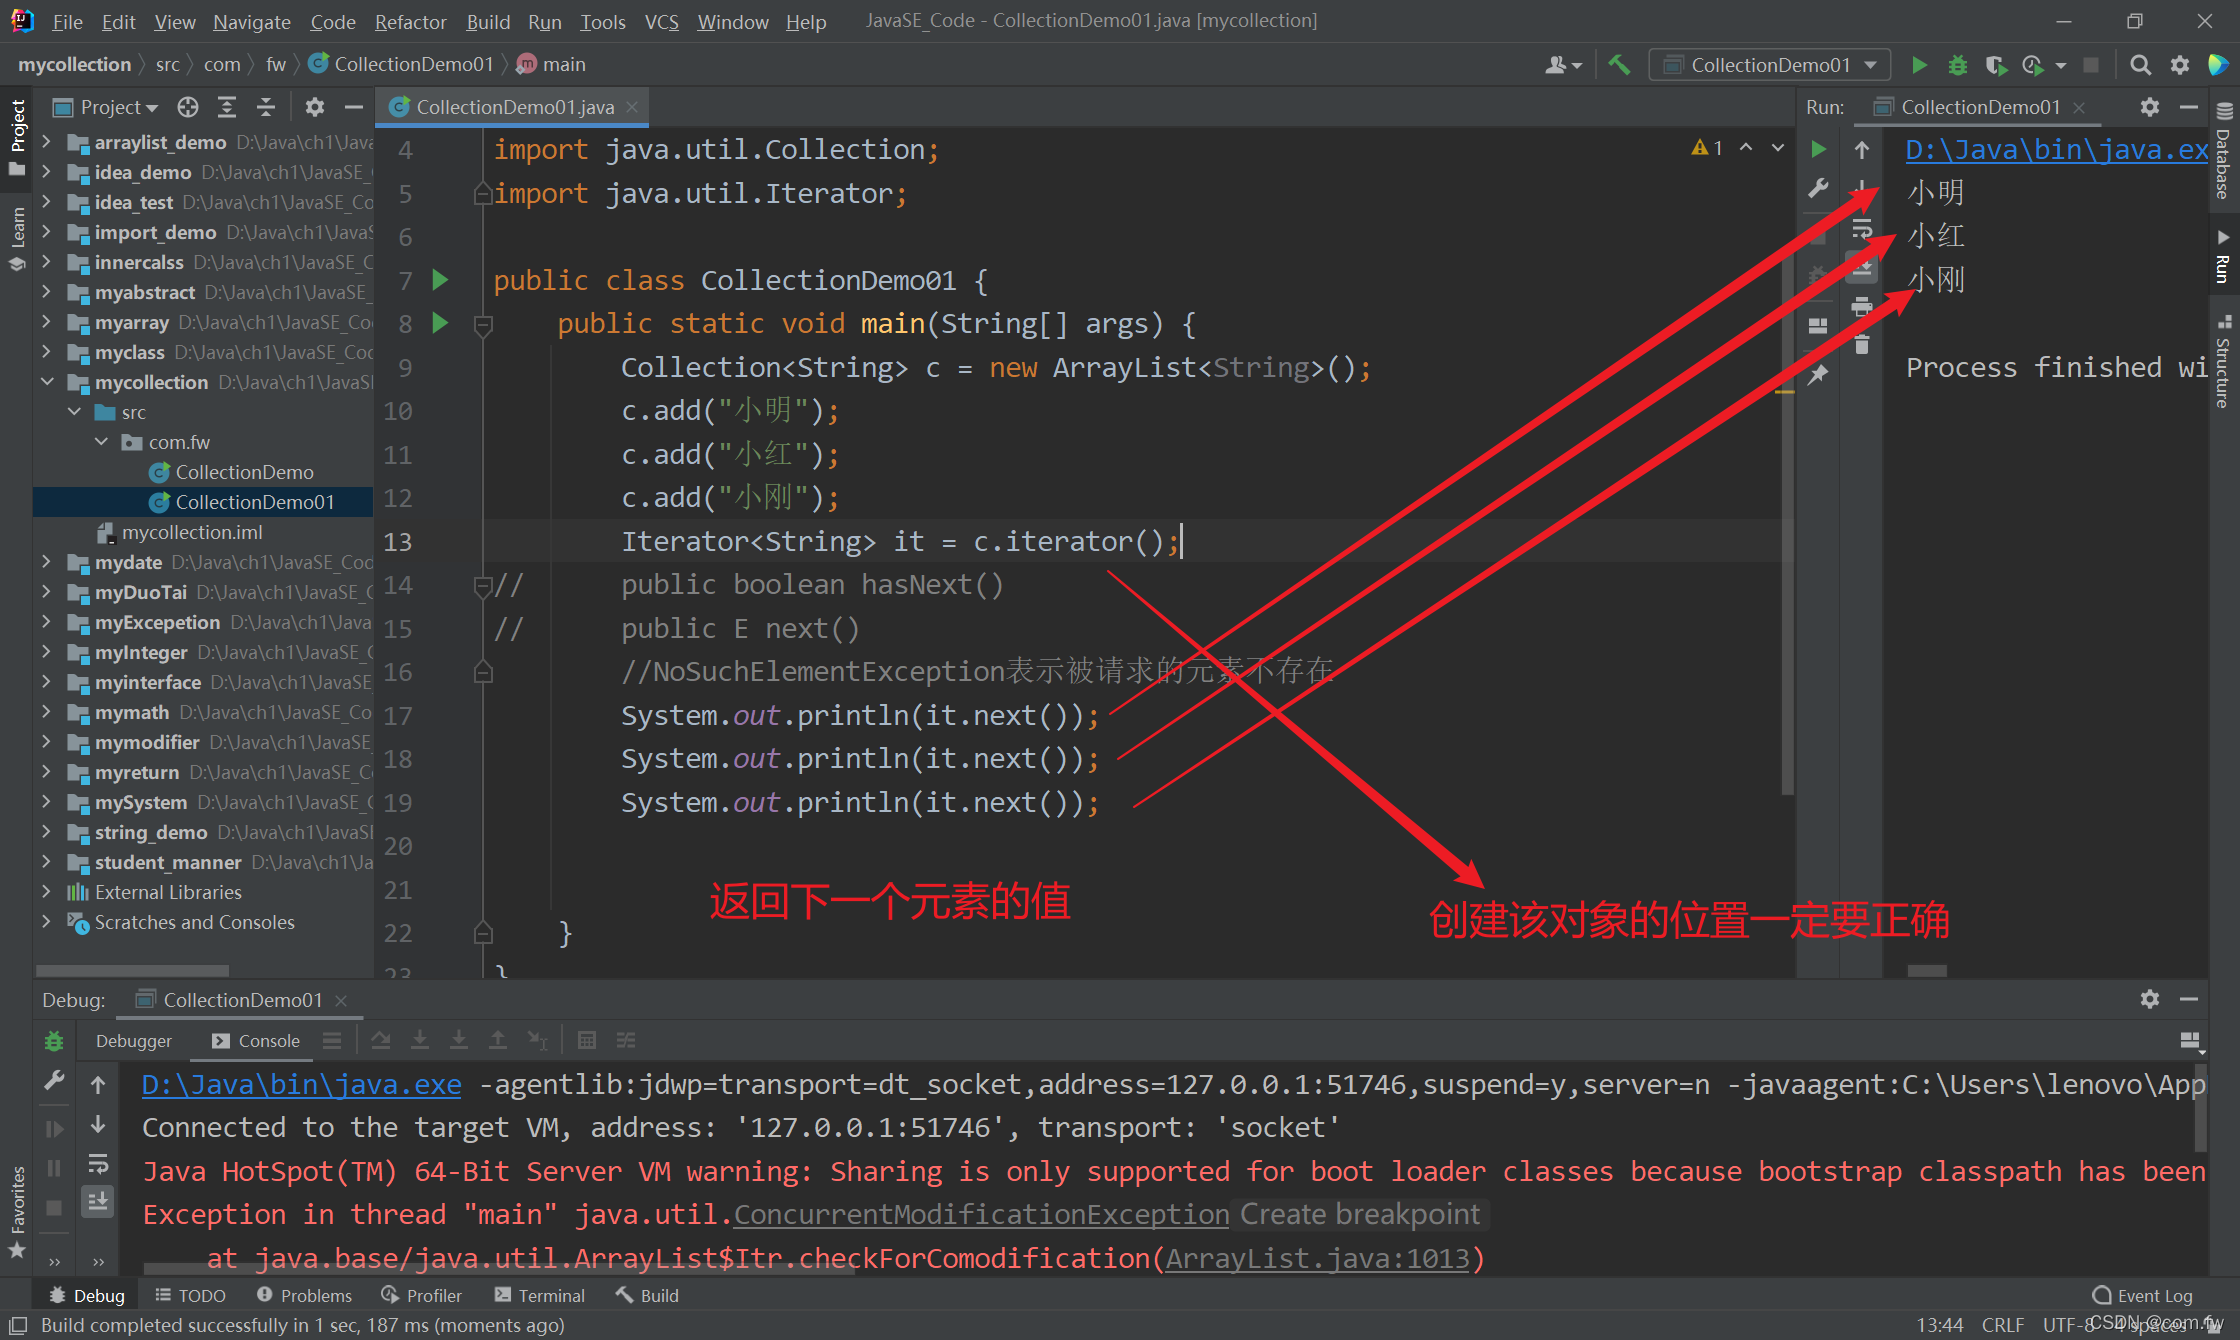Click the ArrayList.java:1013 stack trace link
This screenshot has width=2240, height=1340.
click(1317, 1258)
